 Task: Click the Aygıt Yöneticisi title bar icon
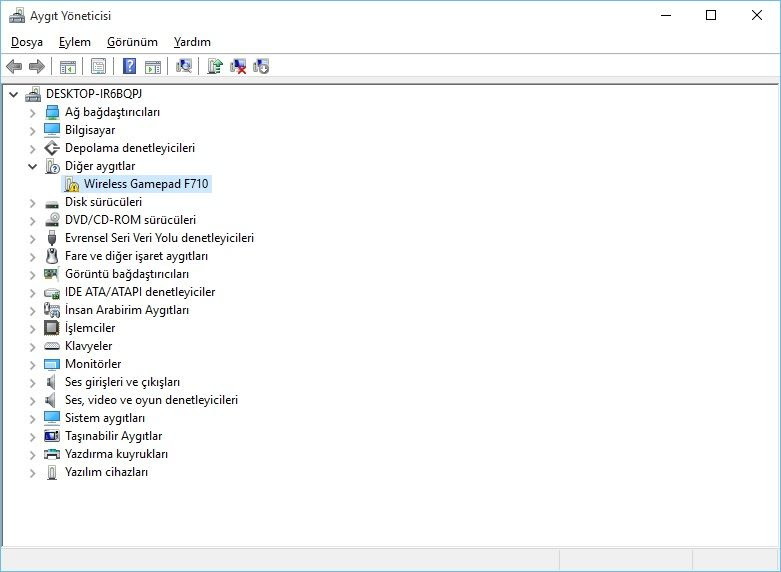(x=17, y=16)
